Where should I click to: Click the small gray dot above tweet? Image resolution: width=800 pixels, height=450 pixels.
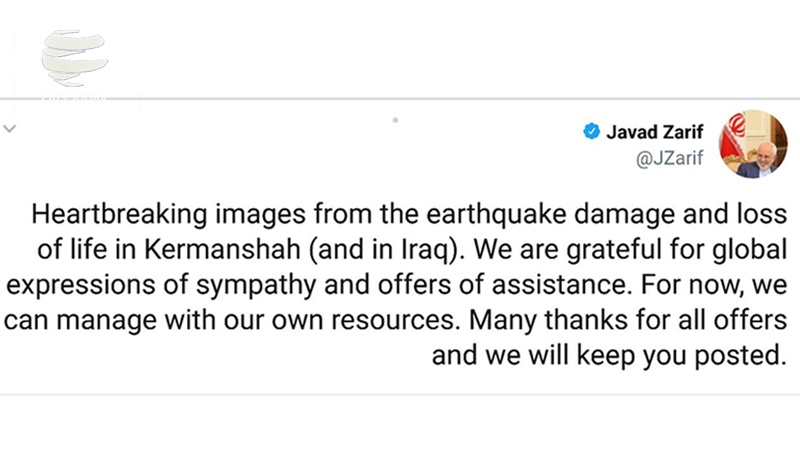pyautogui.click(x=395, y=120)
